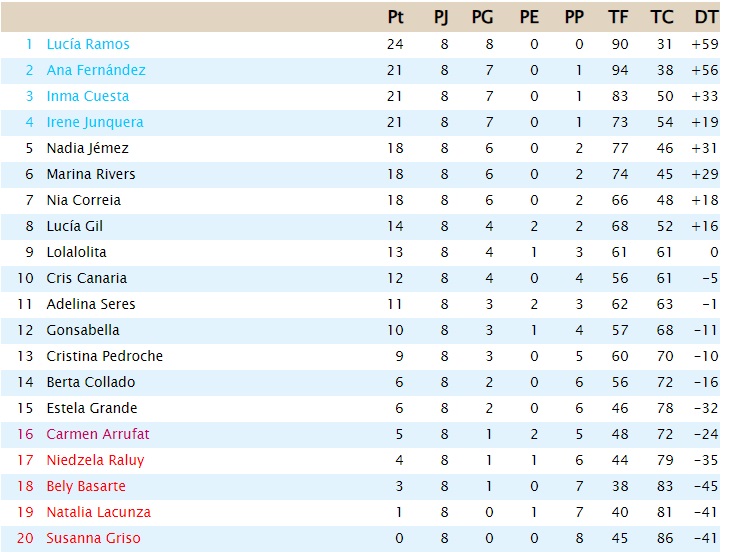Select the Nia Correia entry

tap(83, 200)
